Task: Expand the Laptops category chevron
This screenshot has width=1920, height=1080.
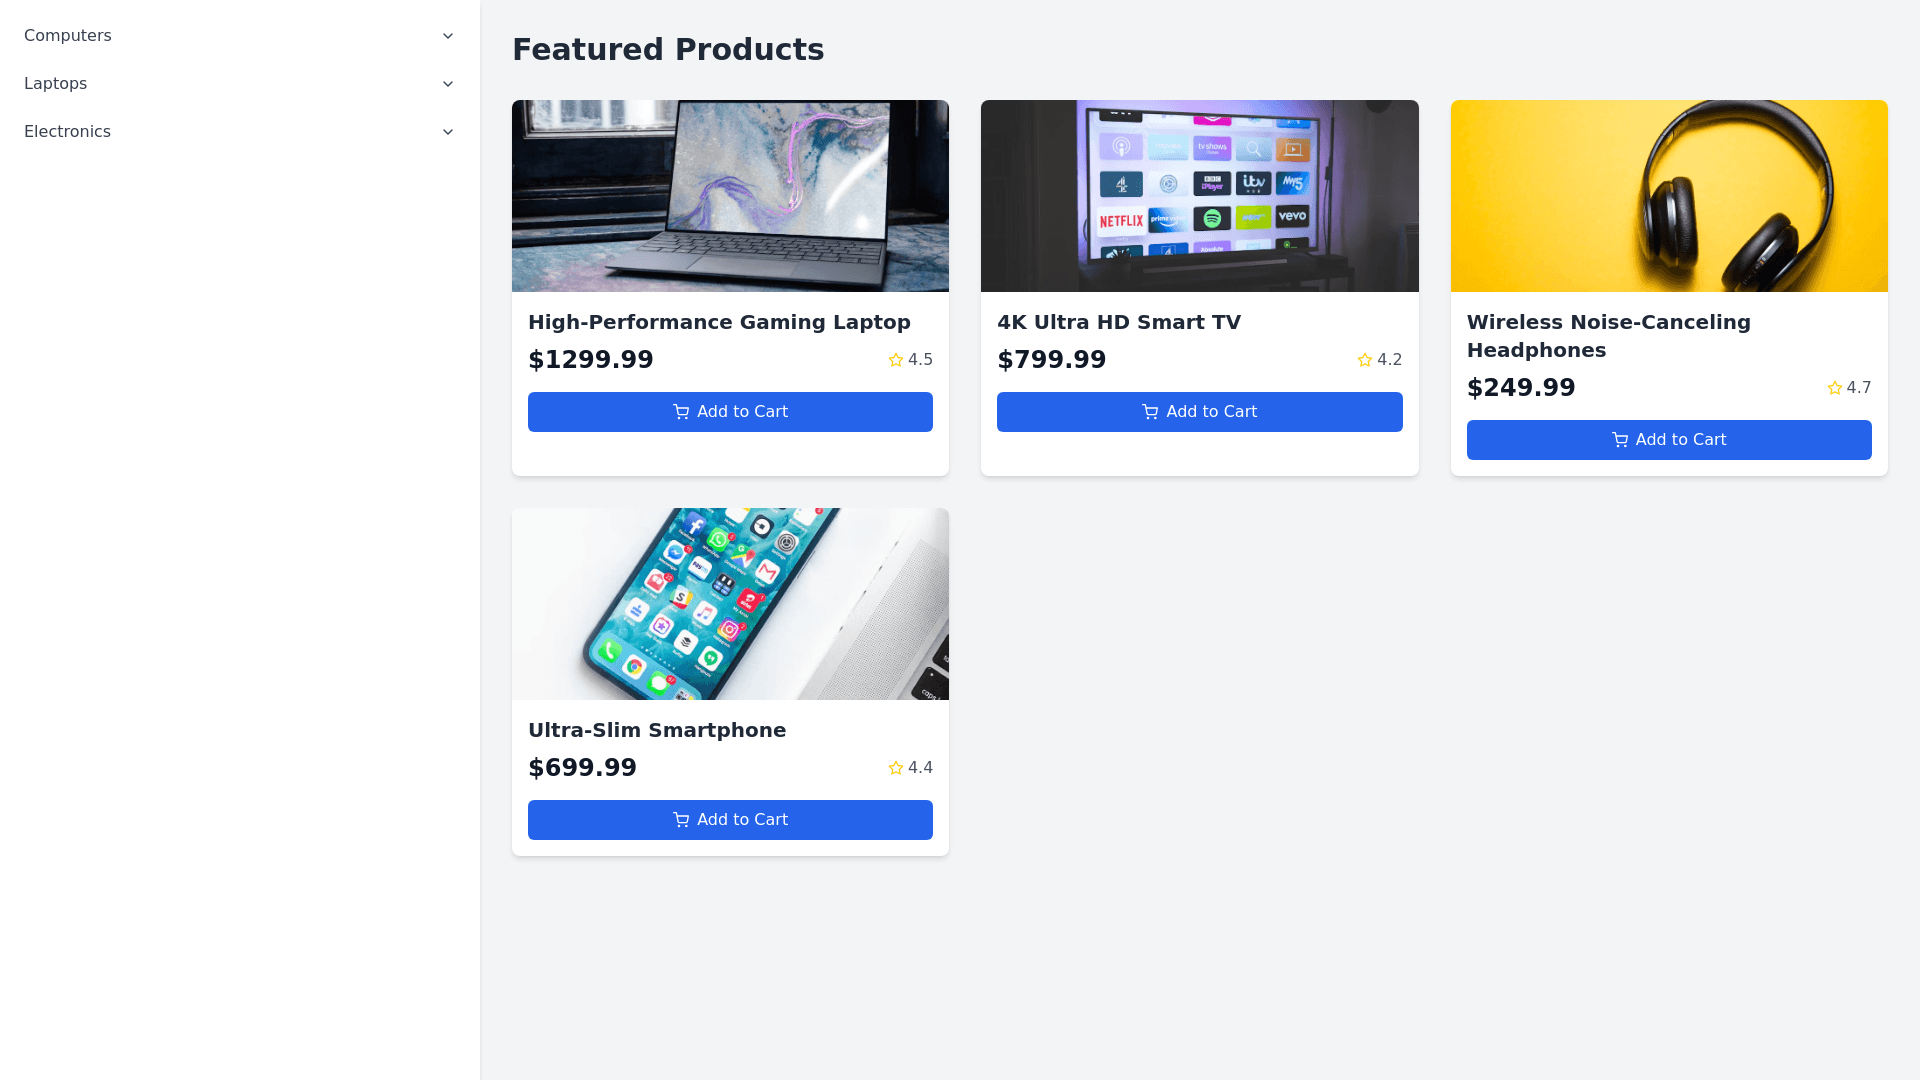Action: (x=448, y=84)
